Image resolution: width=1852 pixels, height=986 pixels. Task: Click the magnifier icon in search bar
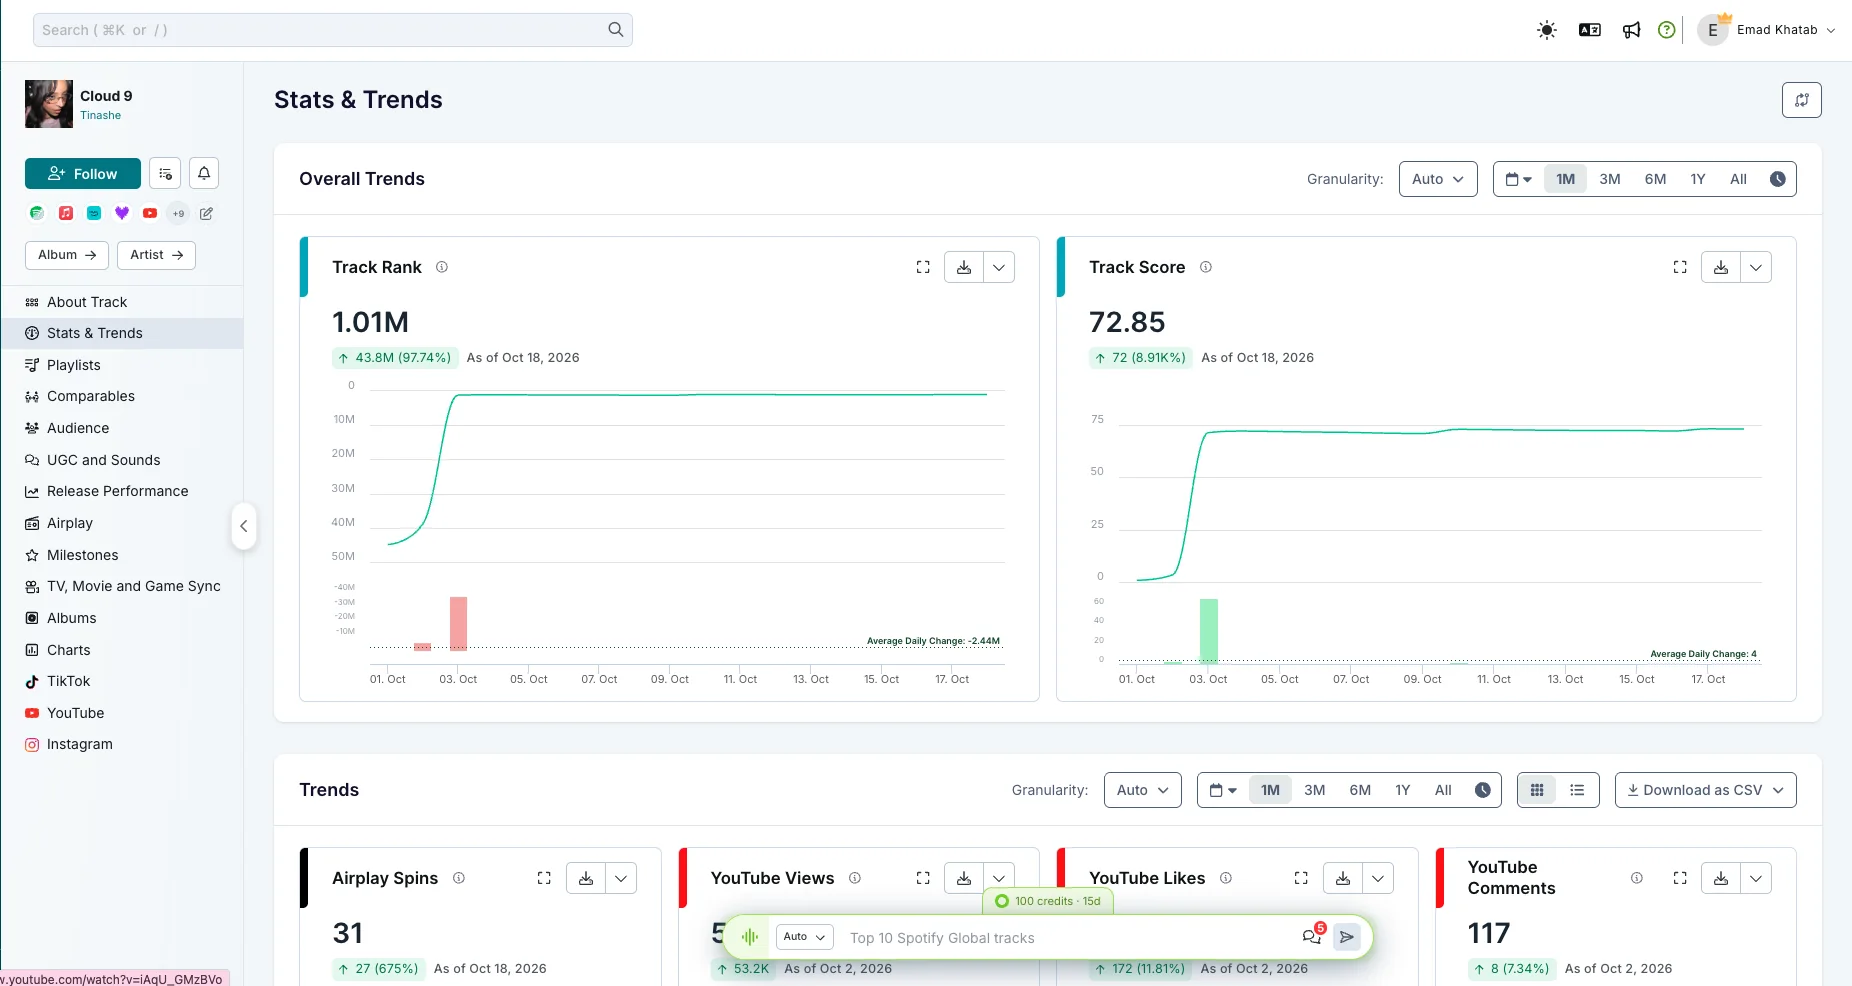[616, 30]
